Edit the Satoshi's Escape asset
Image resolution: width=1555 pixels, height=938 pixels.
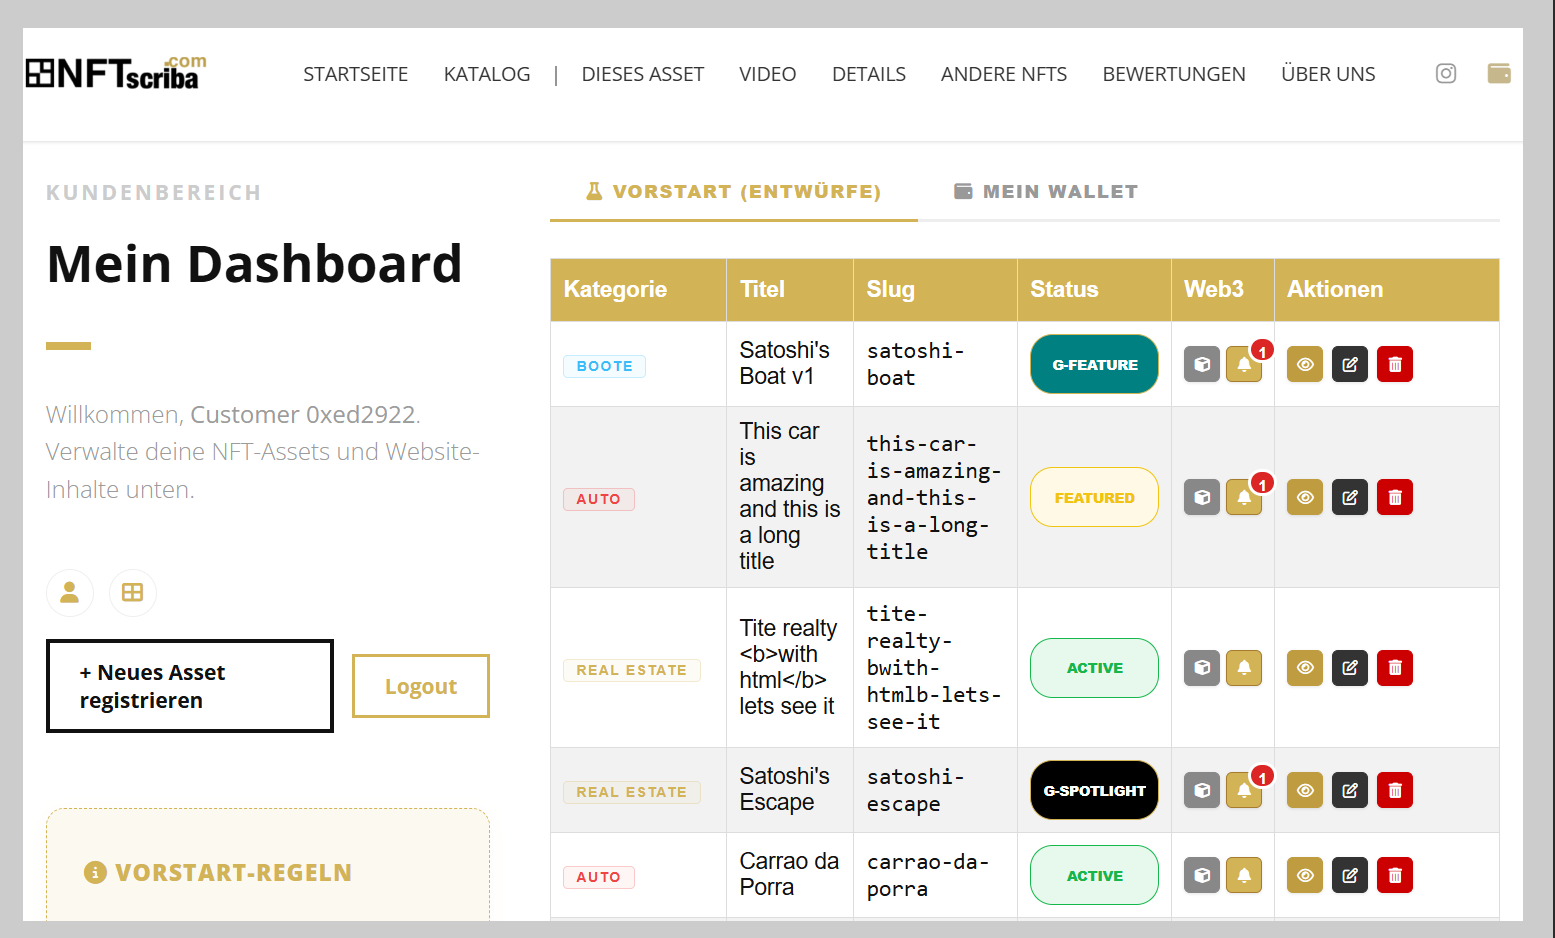tap(1350, 790)
